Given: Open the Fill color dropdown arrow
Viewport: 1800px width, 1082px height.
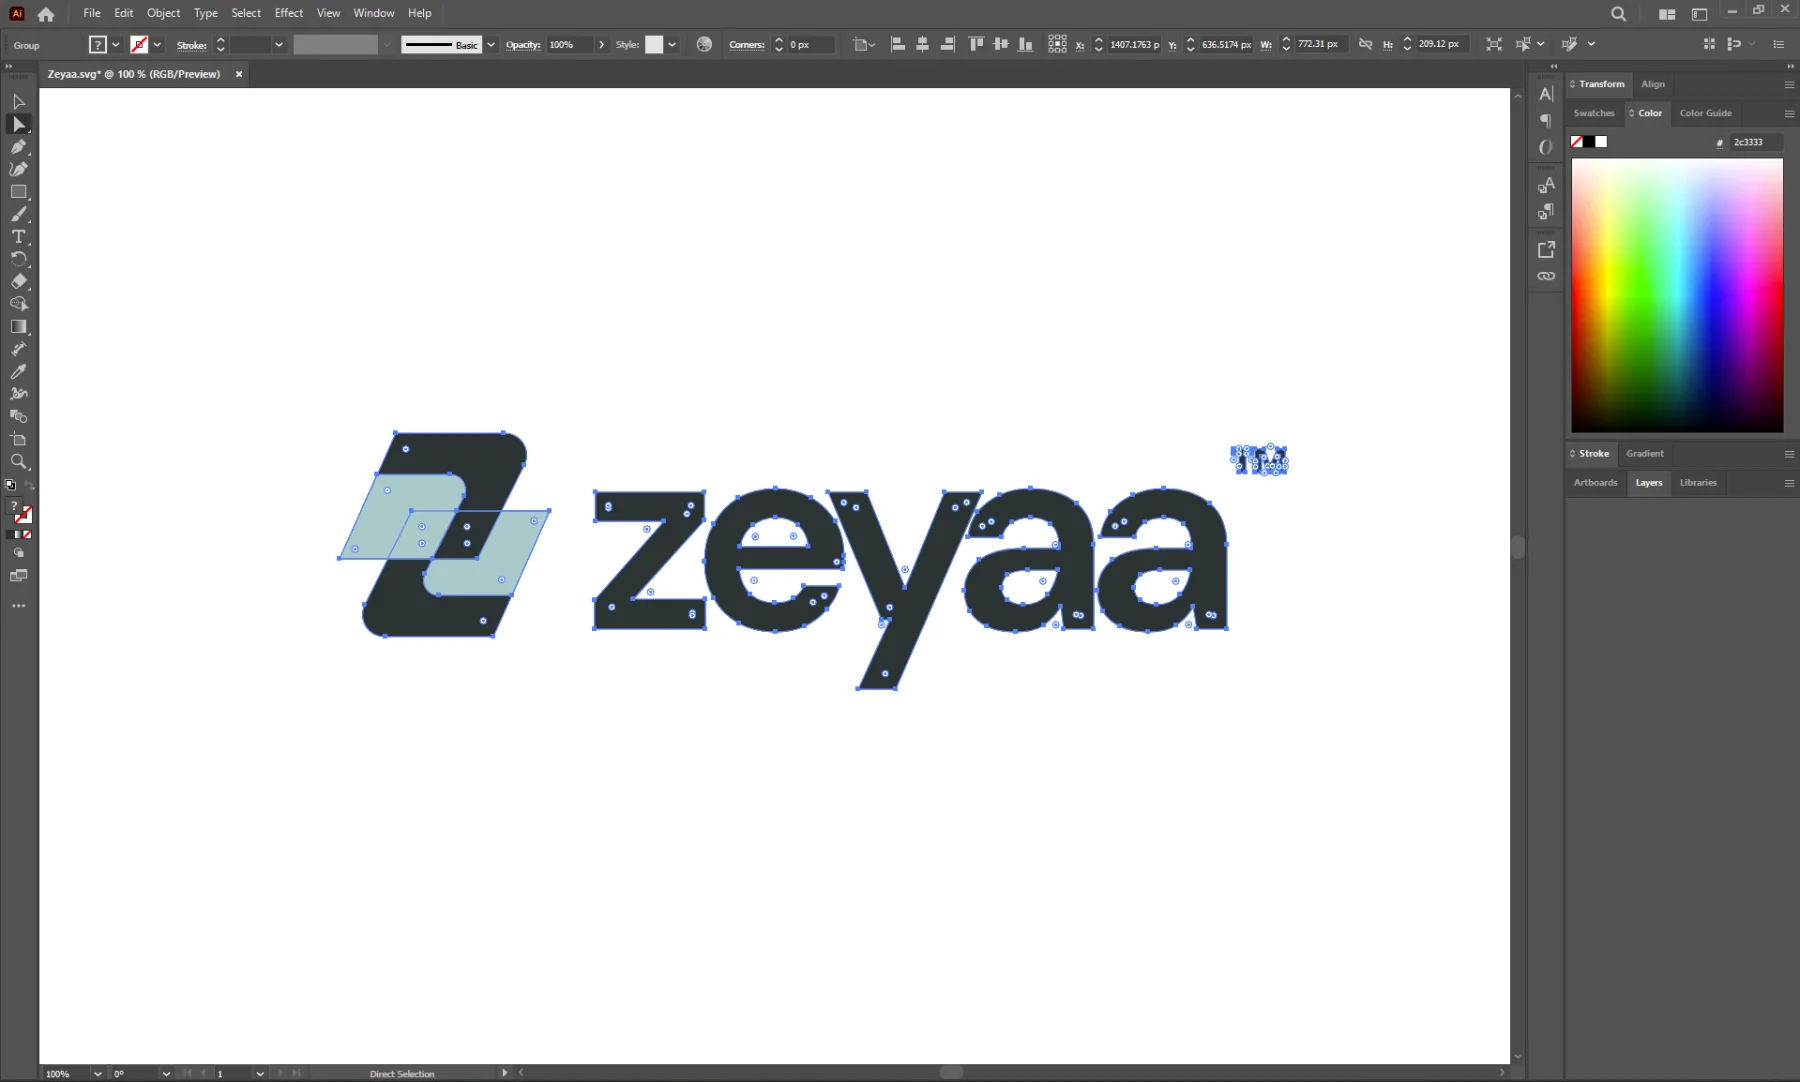Looking at the screenshot, I should (x=116, y=44).
